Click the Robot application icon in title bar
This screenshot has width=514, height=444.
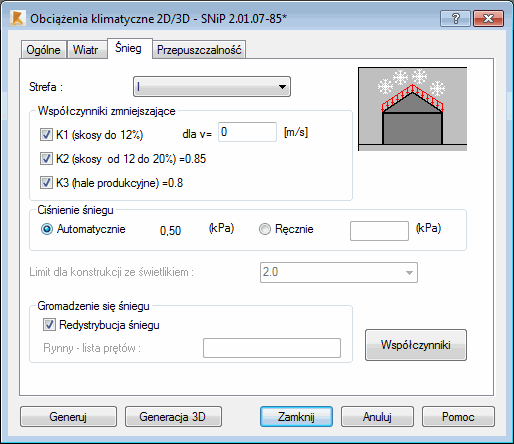tap(17, 18)
